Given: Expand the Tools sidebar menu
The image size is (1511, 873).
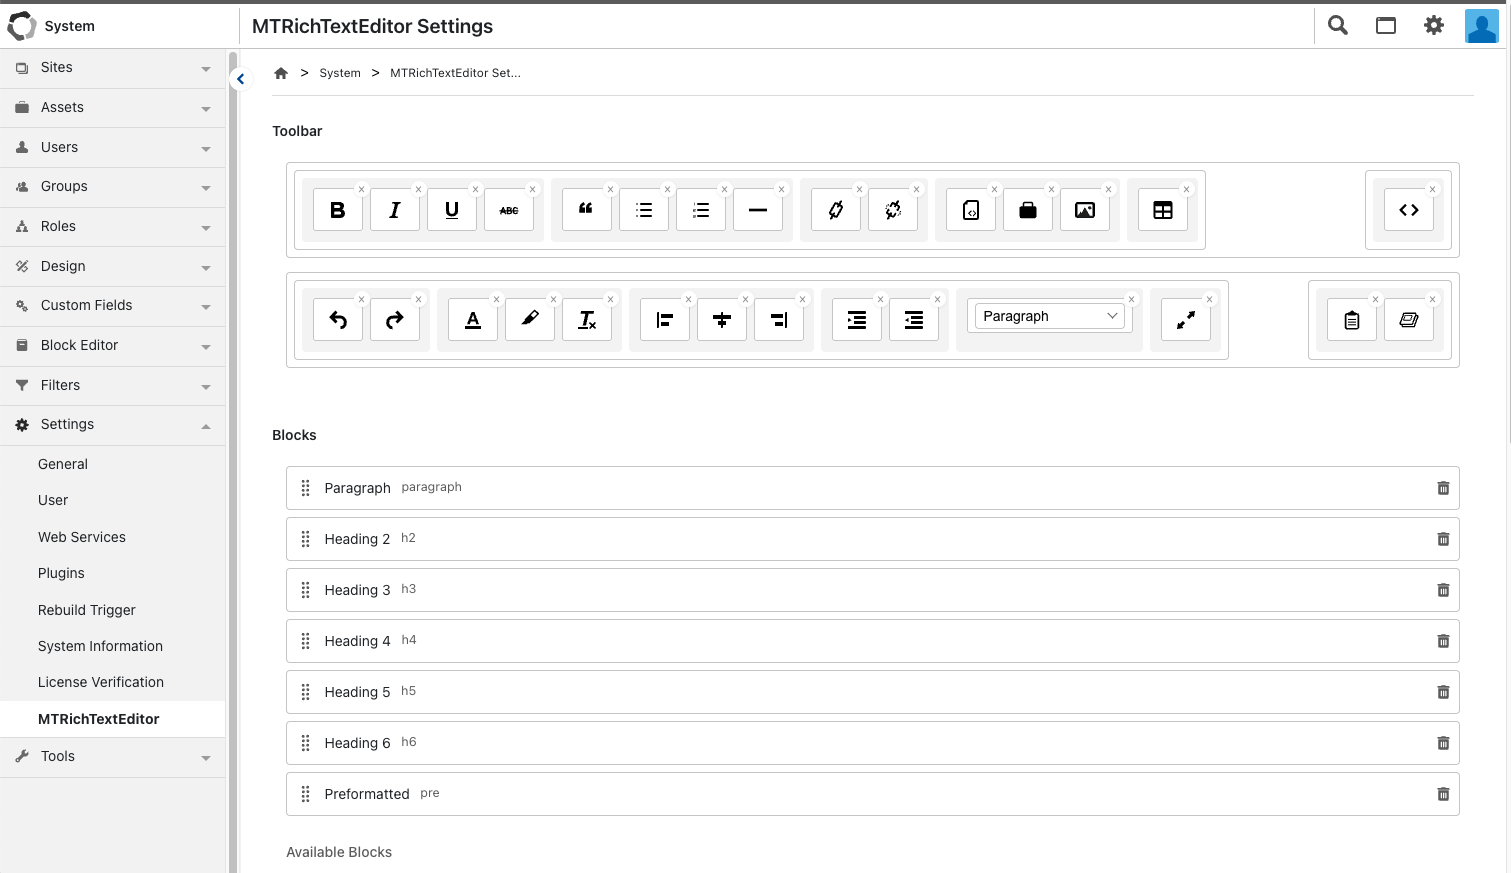Looking at the screenshot, I should tap(113, 757).
